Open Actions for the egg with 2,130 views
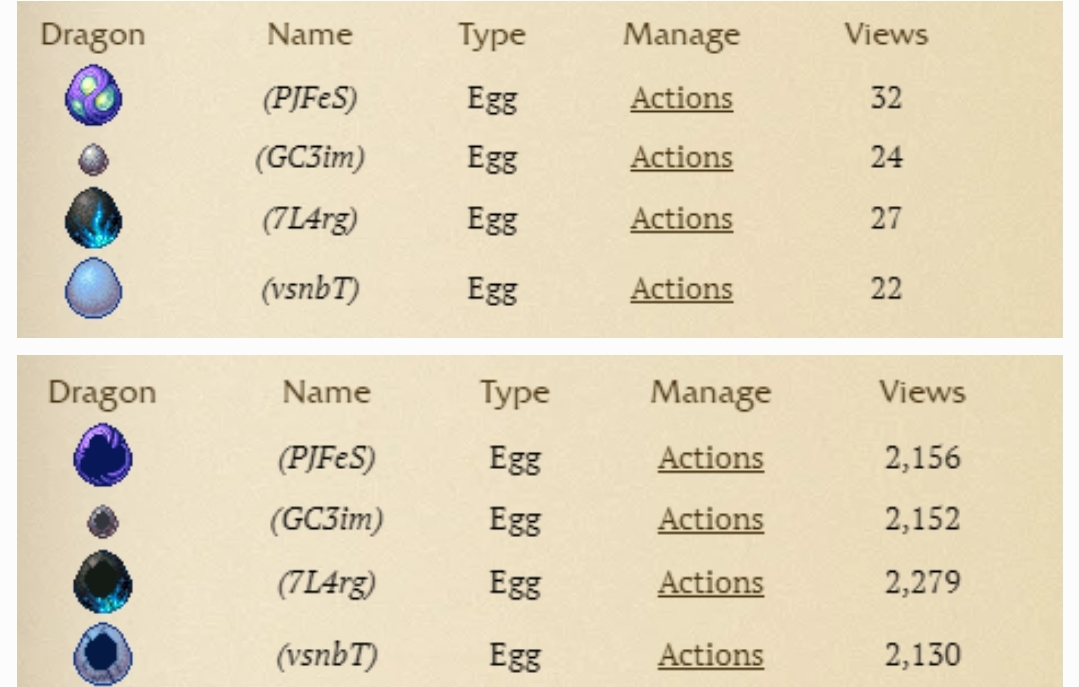The image size is (1079, 687). (710, 655)
